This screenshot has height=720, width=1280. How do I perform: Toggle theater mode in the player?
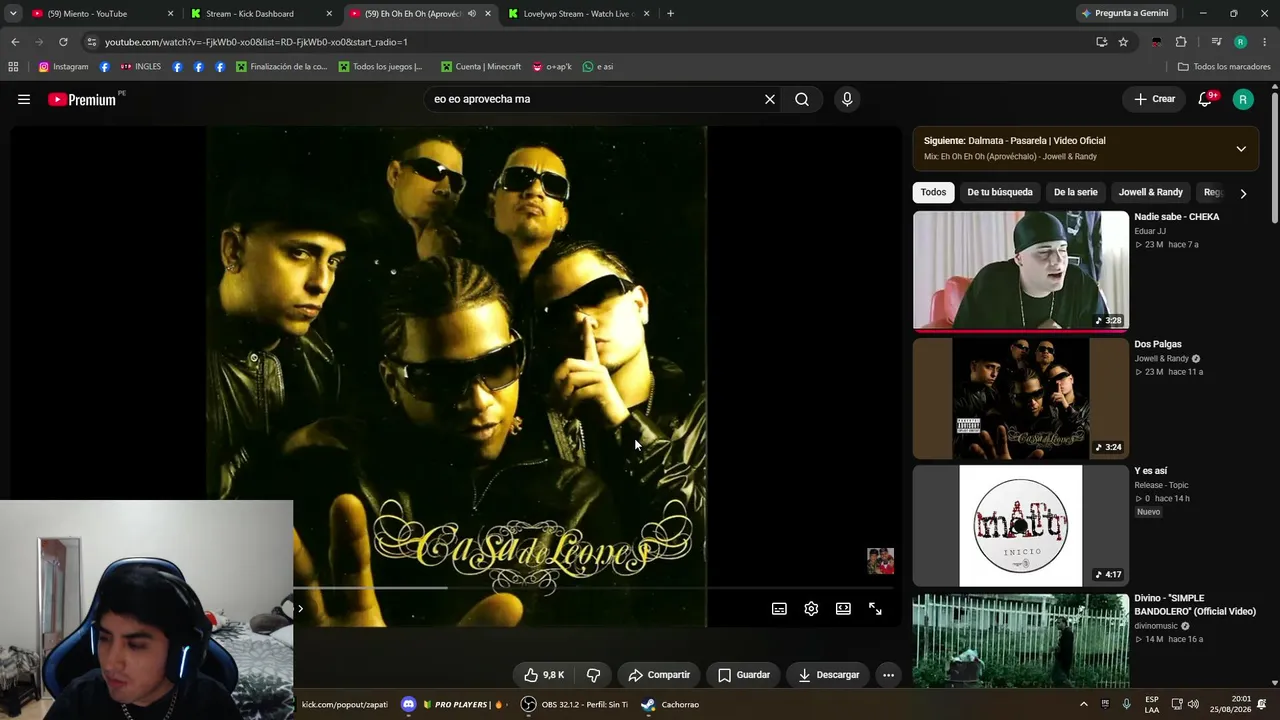point(843,608)
